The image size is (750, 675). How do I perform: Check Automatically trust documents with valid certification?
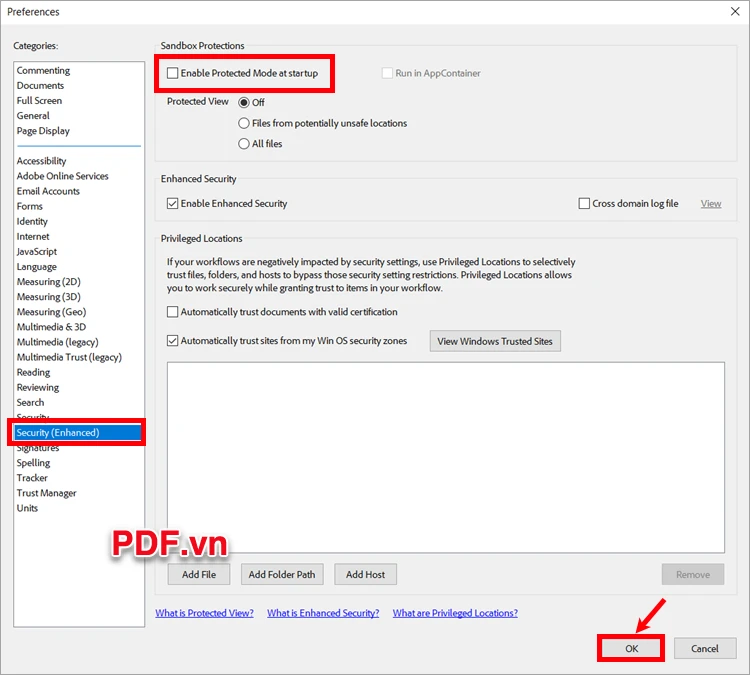click(172, 312)
